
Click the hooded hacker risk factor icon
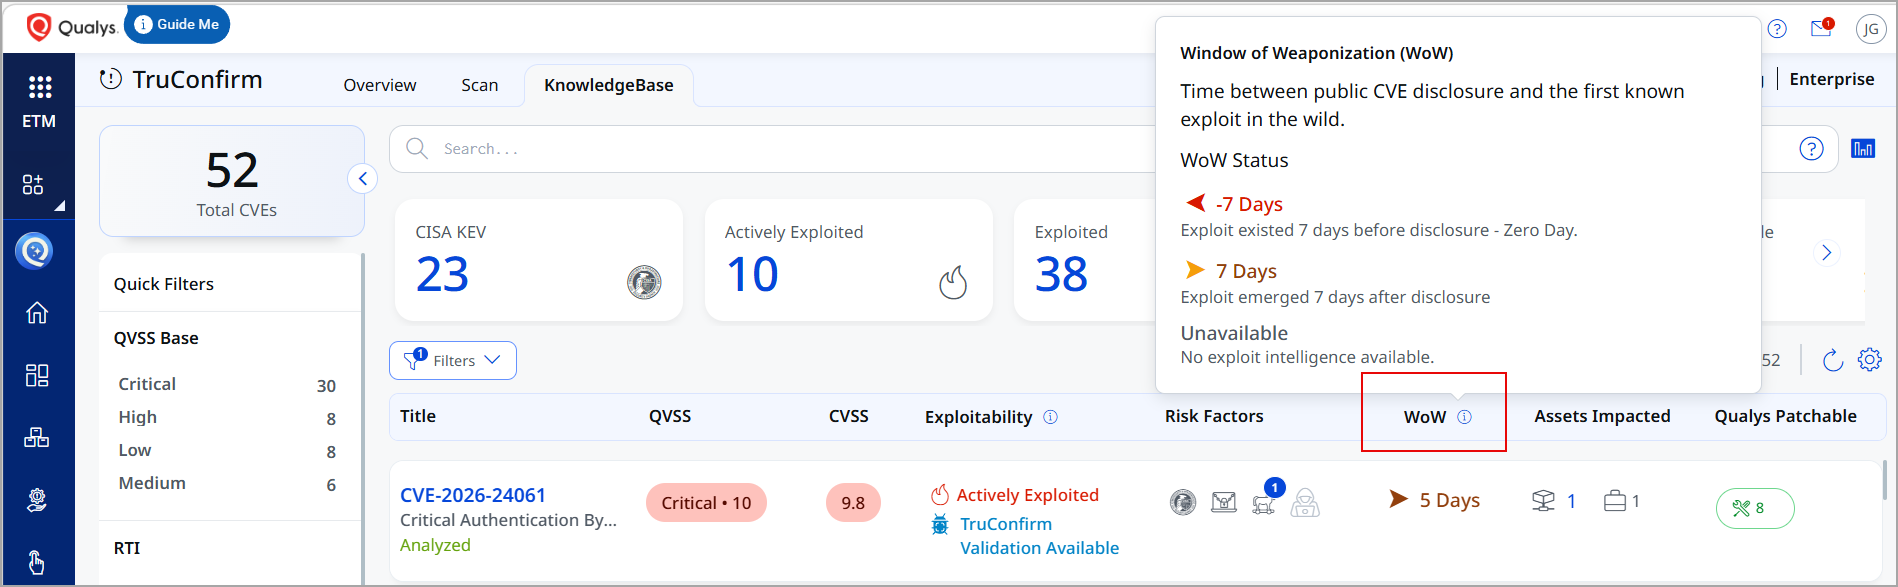1305,502
